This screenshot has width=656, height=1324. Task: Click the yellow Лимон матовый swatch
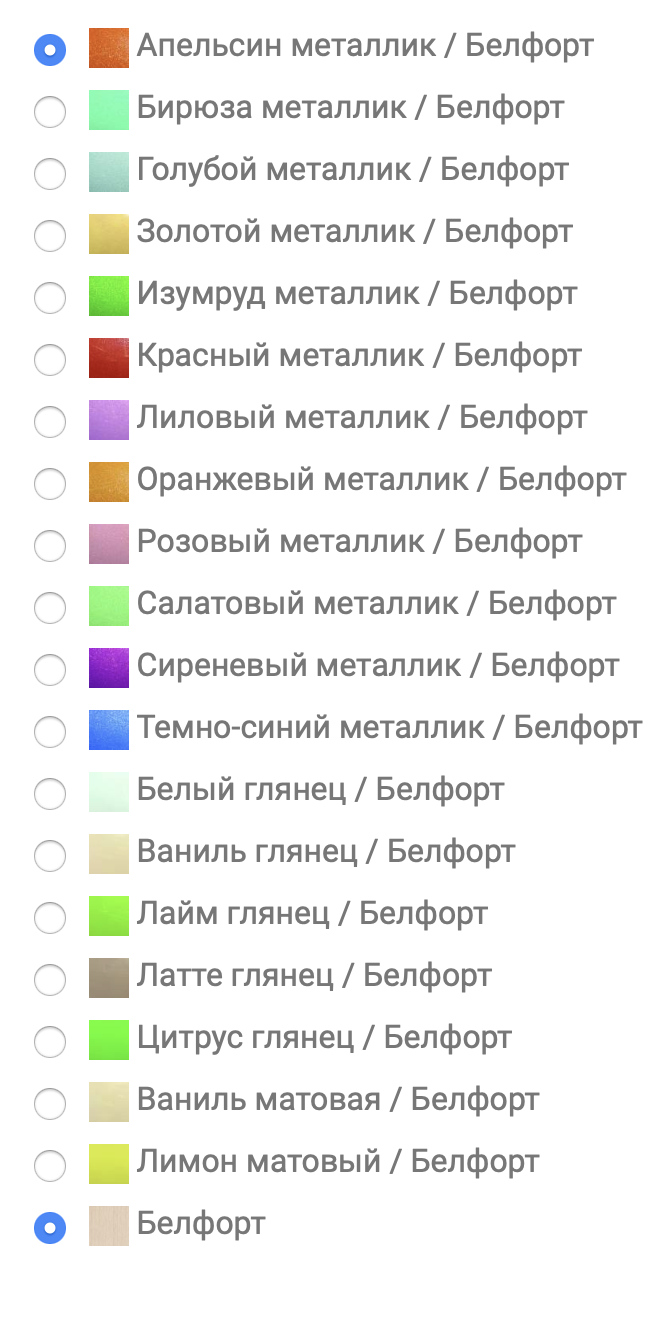coord(109,1164)
